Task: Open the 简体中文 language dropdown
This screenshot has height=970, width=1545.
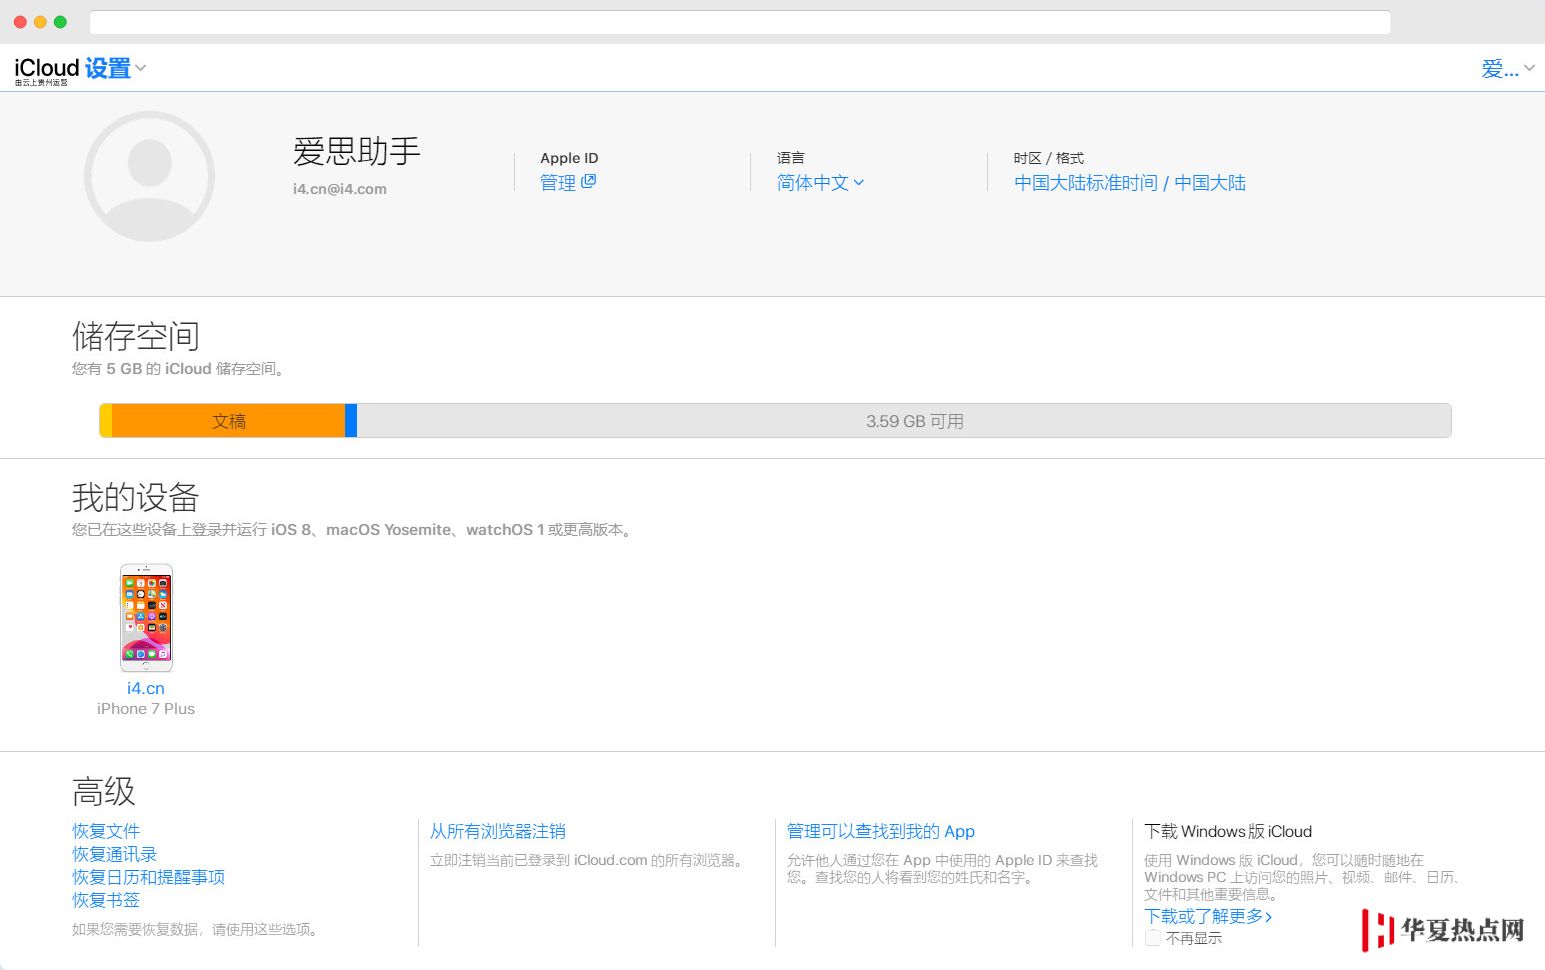Action: [x=820, y=182]
